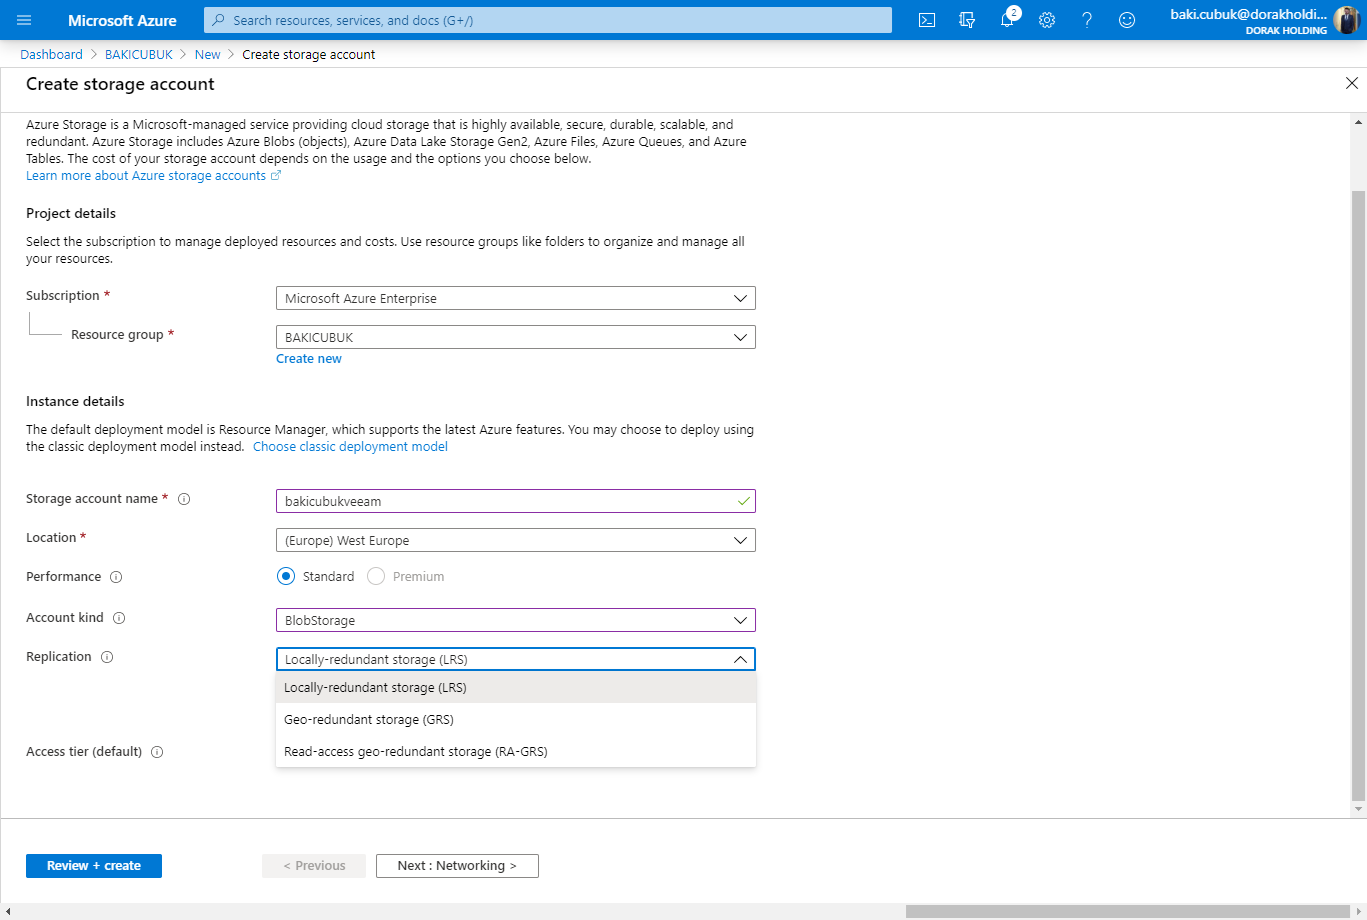Click the Next : Networking button
The image size is (1367, 920).
pyautogui.click(x=457, y=866)
